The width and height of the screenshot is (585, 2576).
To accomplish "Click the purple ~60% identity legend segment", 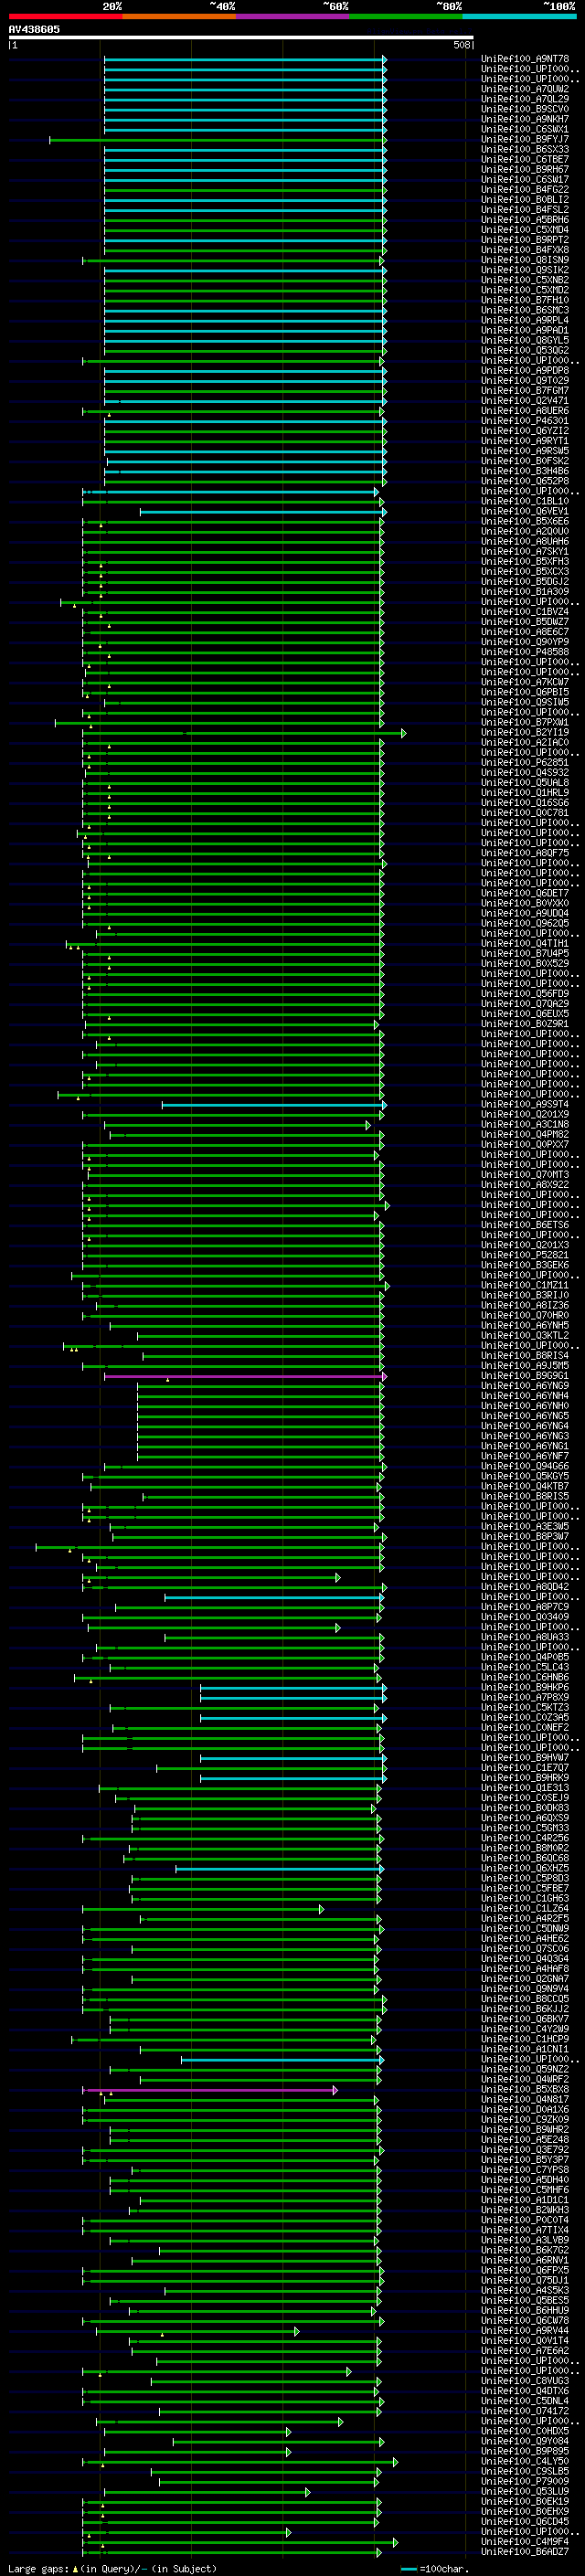I will coord(293,16).
